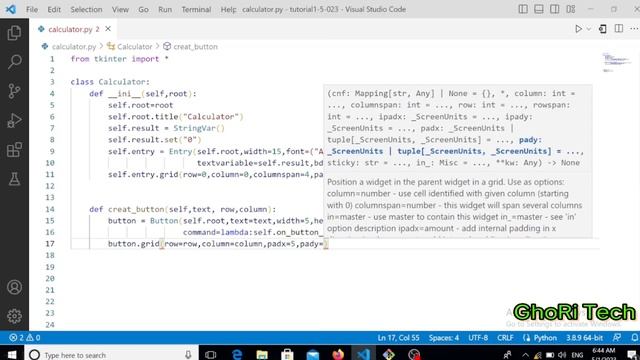Click the microphone icon in taskbar search
640x360 pixels.
(x=188, y=354)
